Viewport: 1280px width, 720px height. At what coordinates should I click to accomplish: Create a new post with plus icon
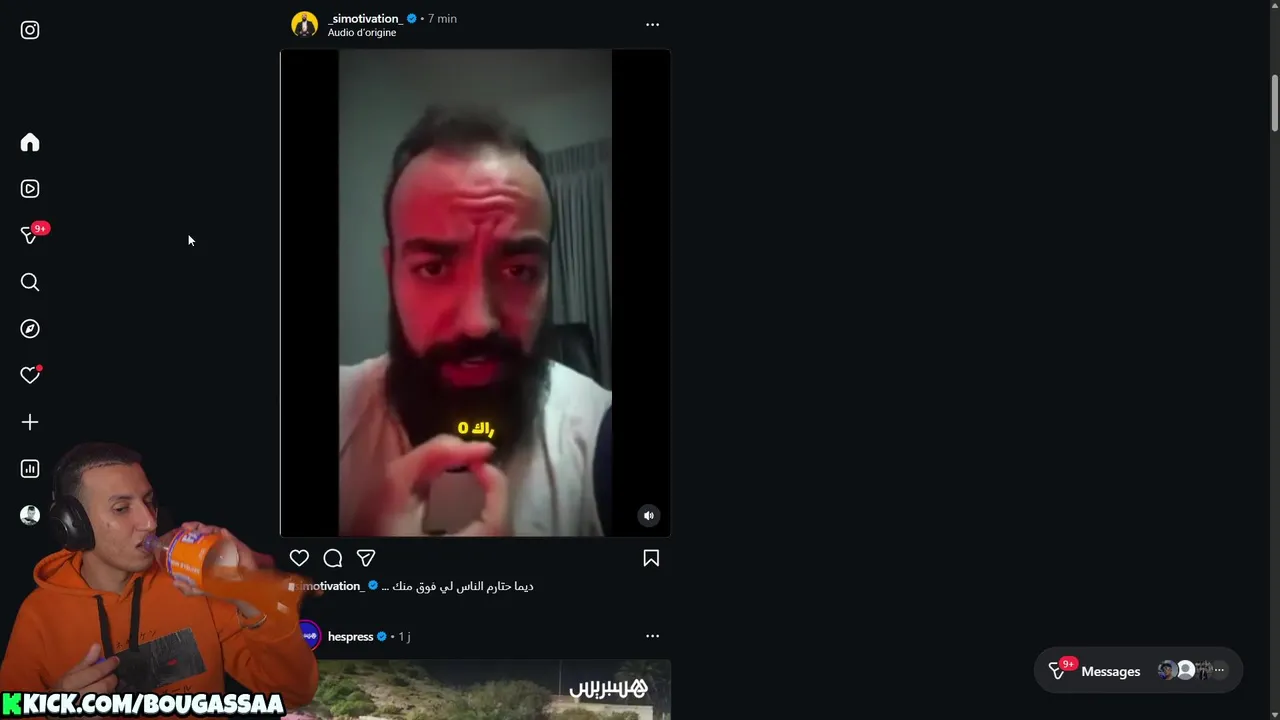pyautogui.click(x=30, y=422)
